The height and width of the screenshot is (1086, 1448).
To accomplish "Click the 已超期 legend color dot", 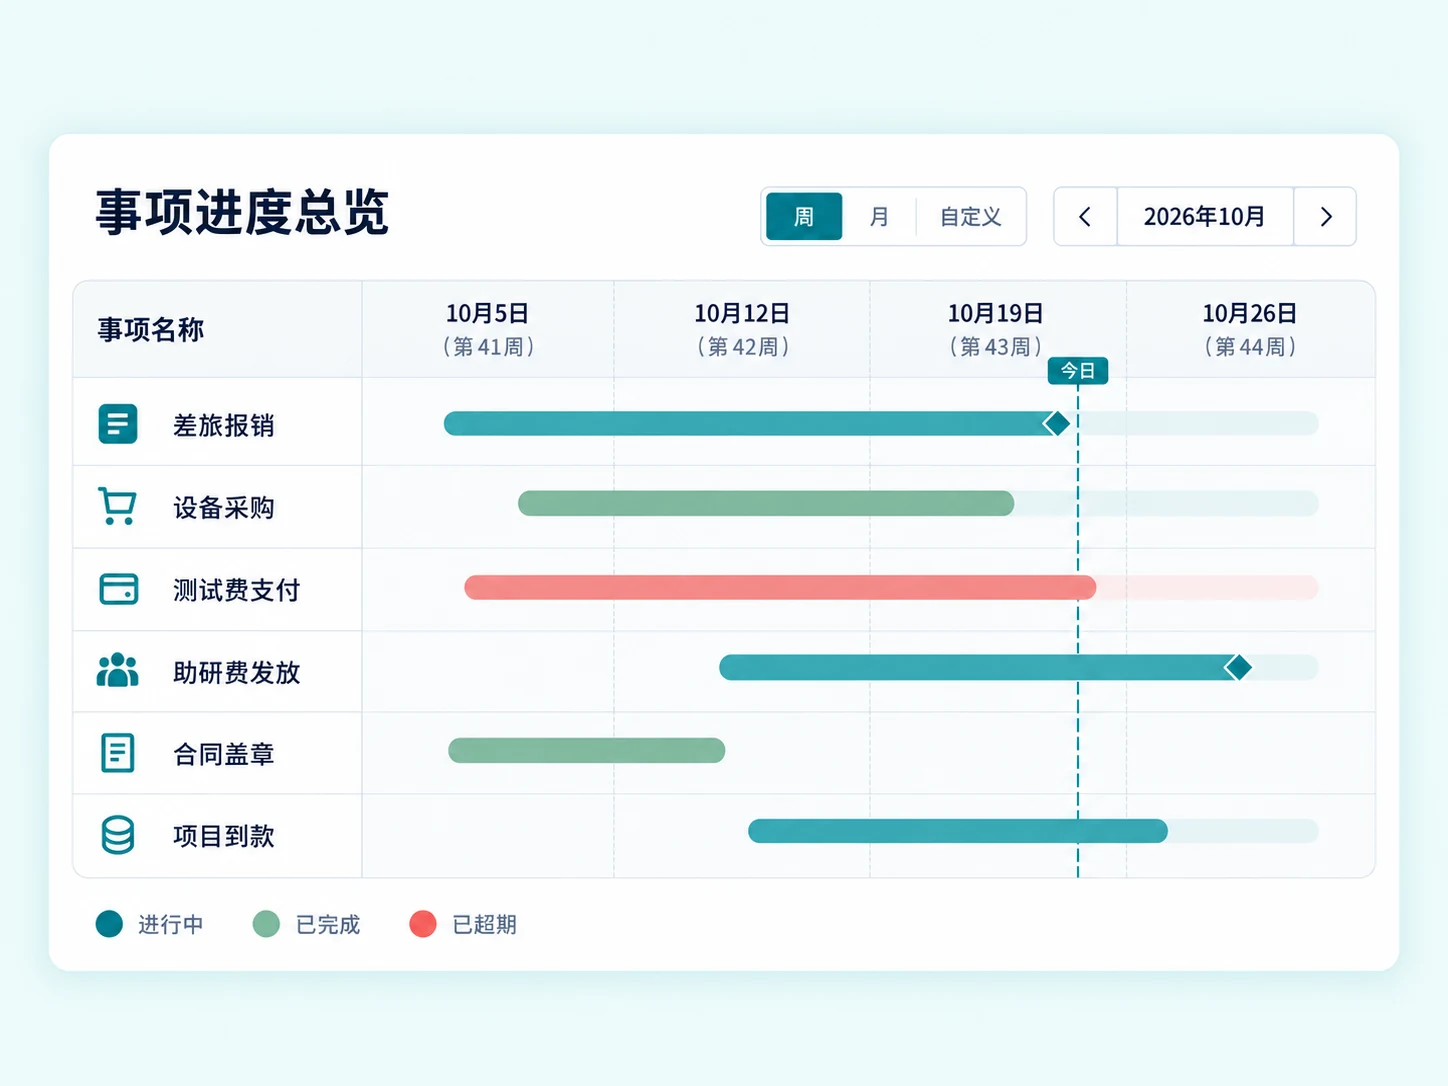I will [x=423, y=924].
